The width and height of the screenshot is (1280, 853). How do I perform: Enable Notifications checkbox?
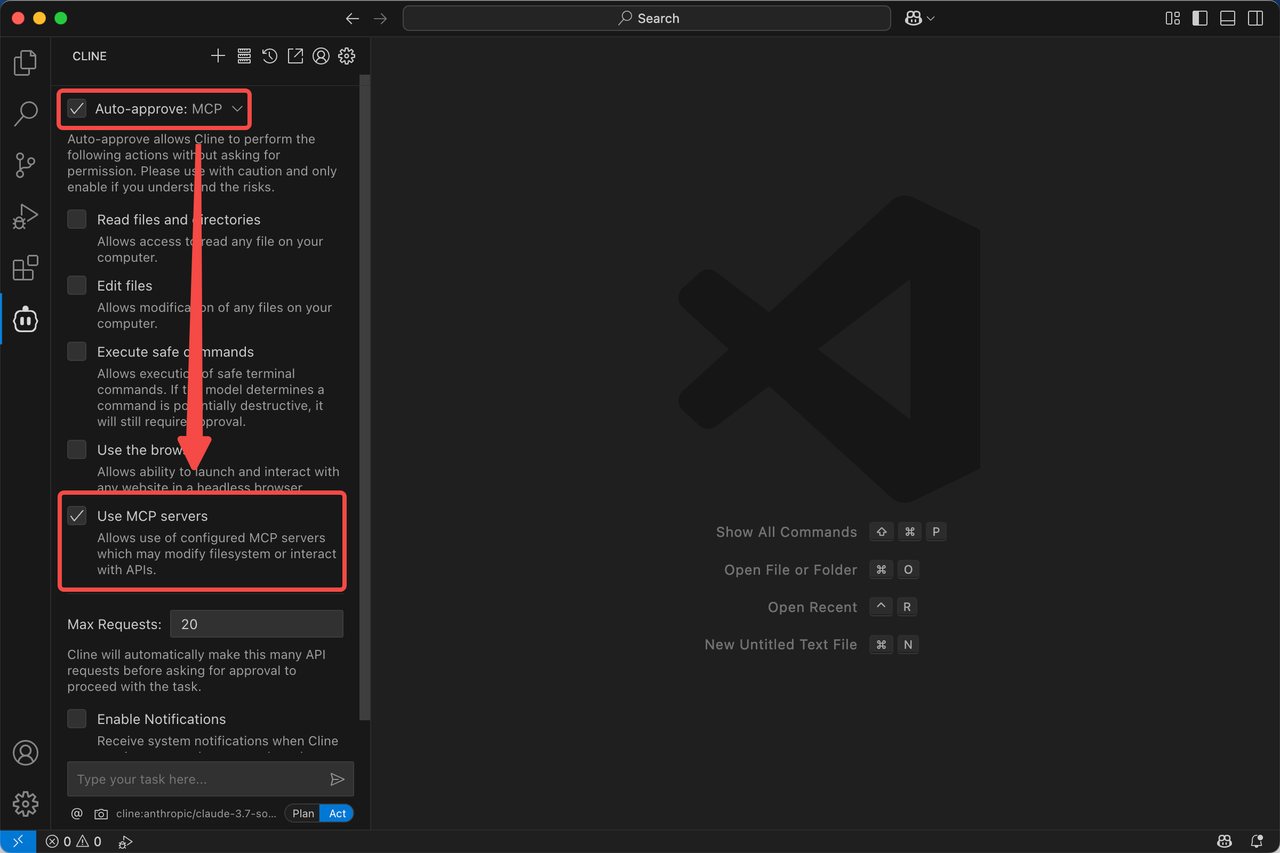pyautogui.click(x=77, y=719)
